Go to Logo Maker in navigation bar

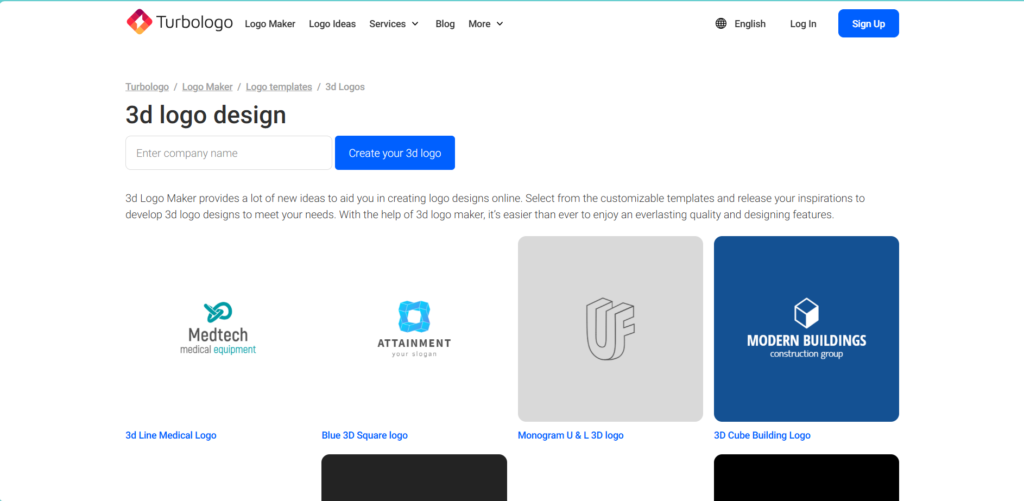(x=270, y=24)
